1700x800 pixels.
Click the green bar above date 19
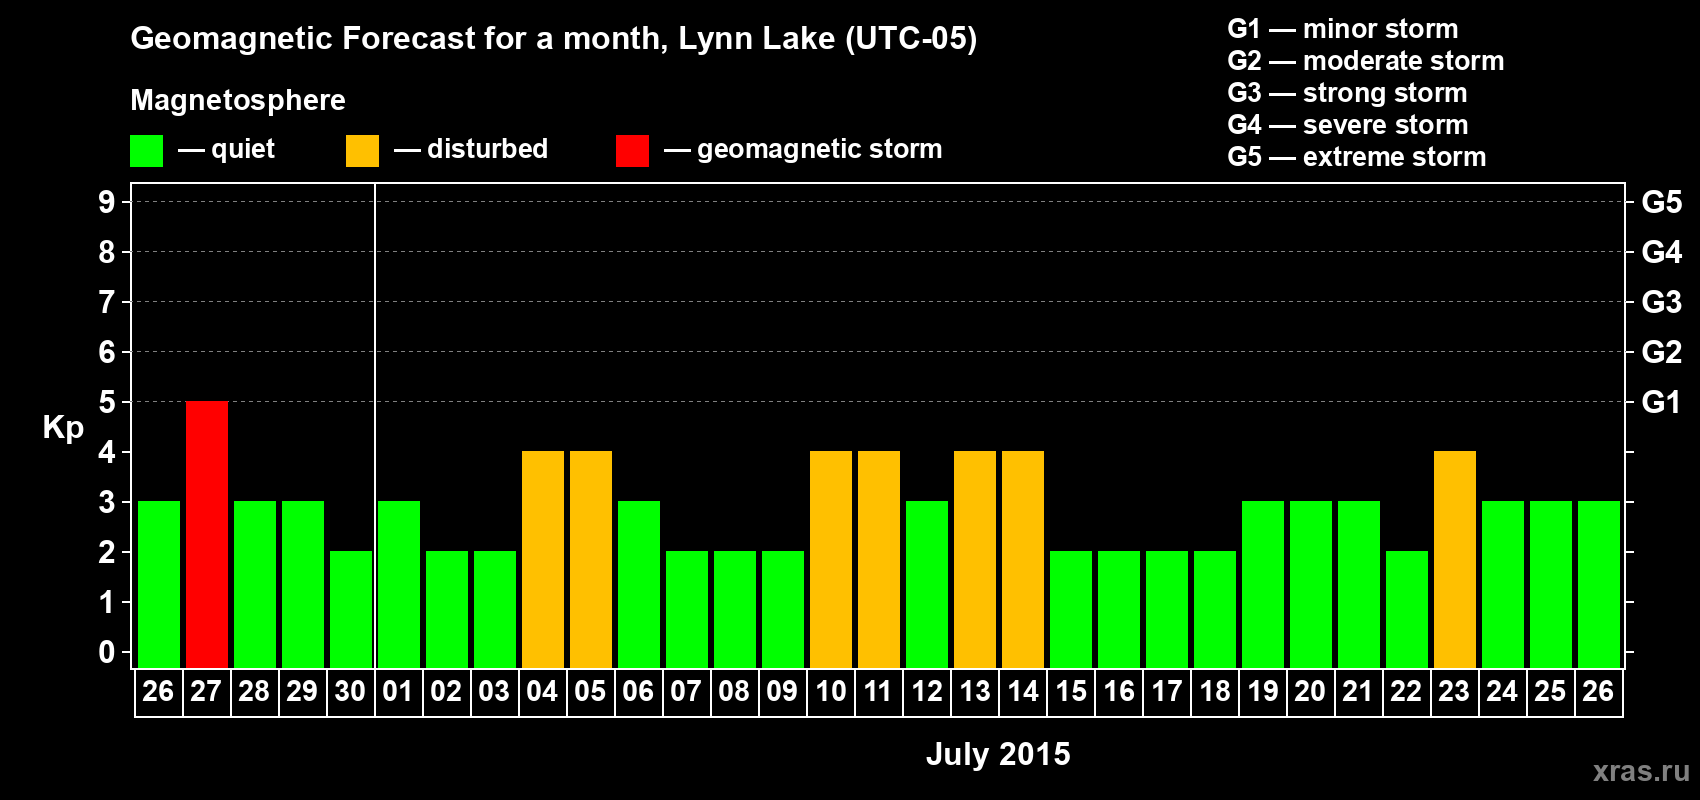click(x=1263, y=584)
